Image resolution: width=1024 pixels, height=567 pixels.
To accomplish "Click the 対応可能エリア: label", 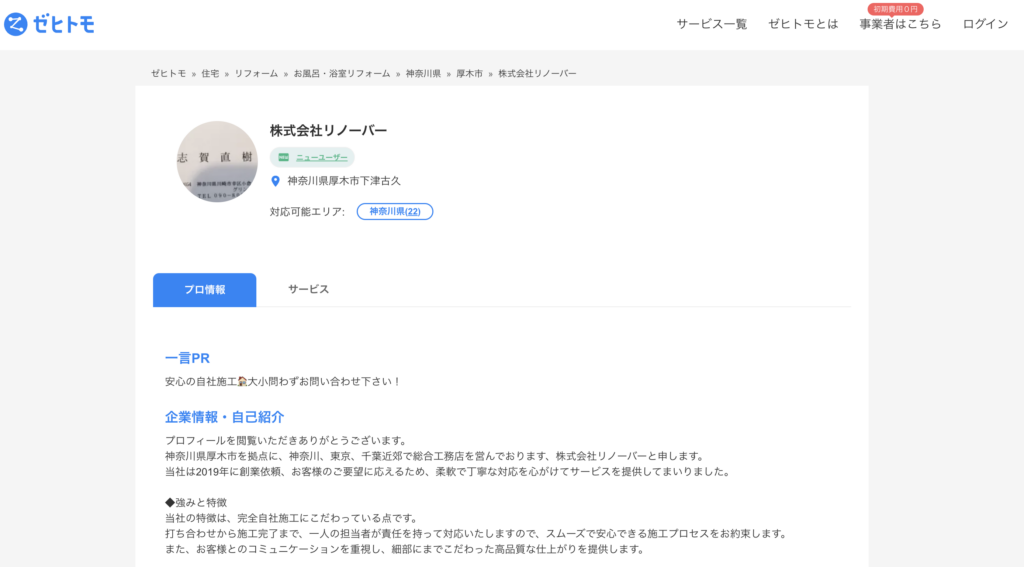I will (308, 212).
